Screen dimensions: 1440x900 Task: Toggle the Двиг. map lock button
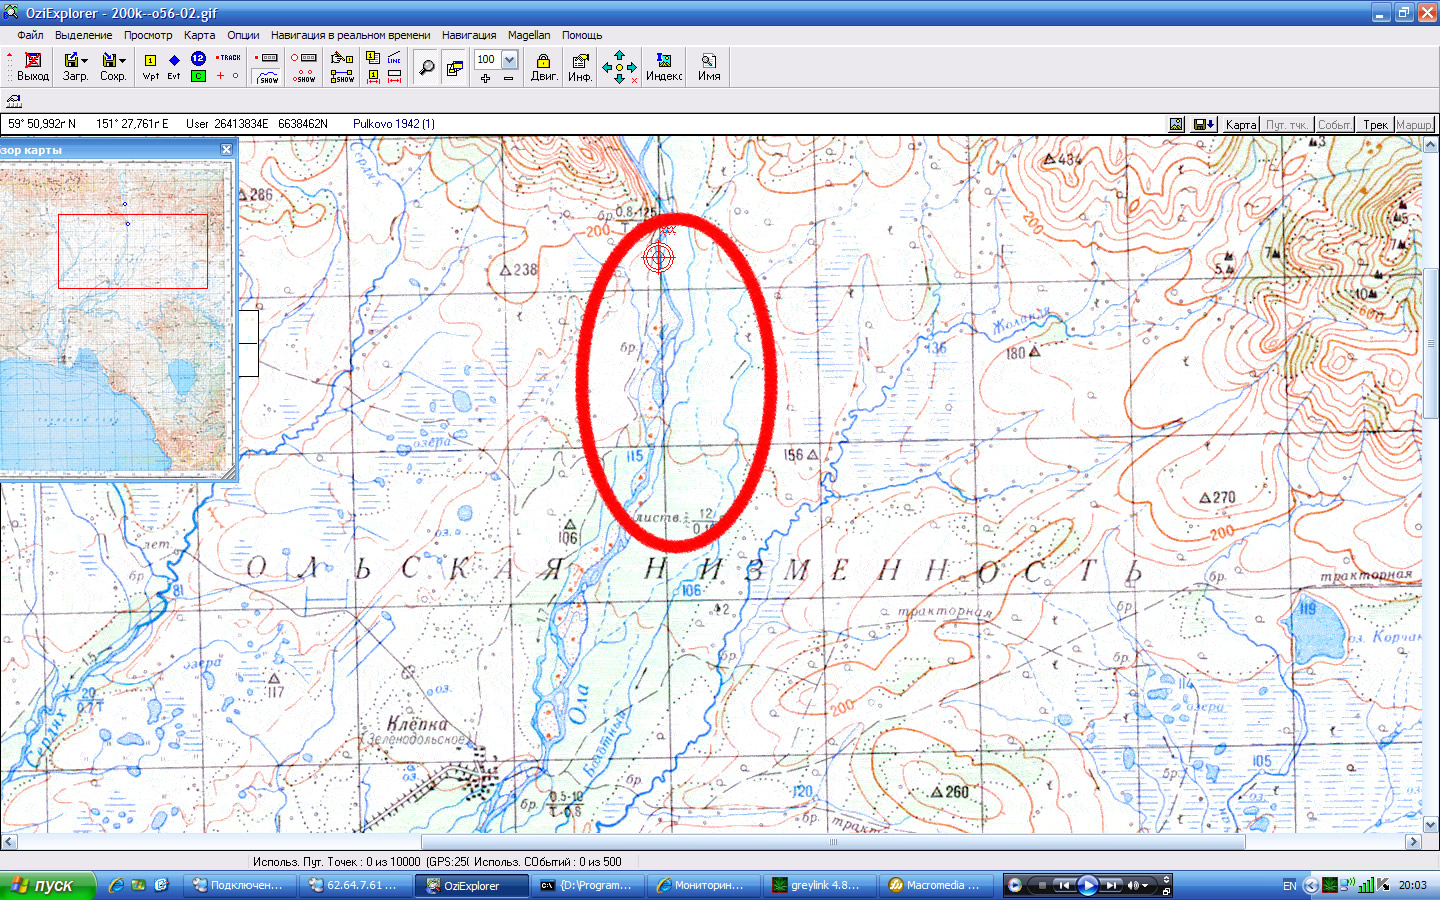click(543, 67)
